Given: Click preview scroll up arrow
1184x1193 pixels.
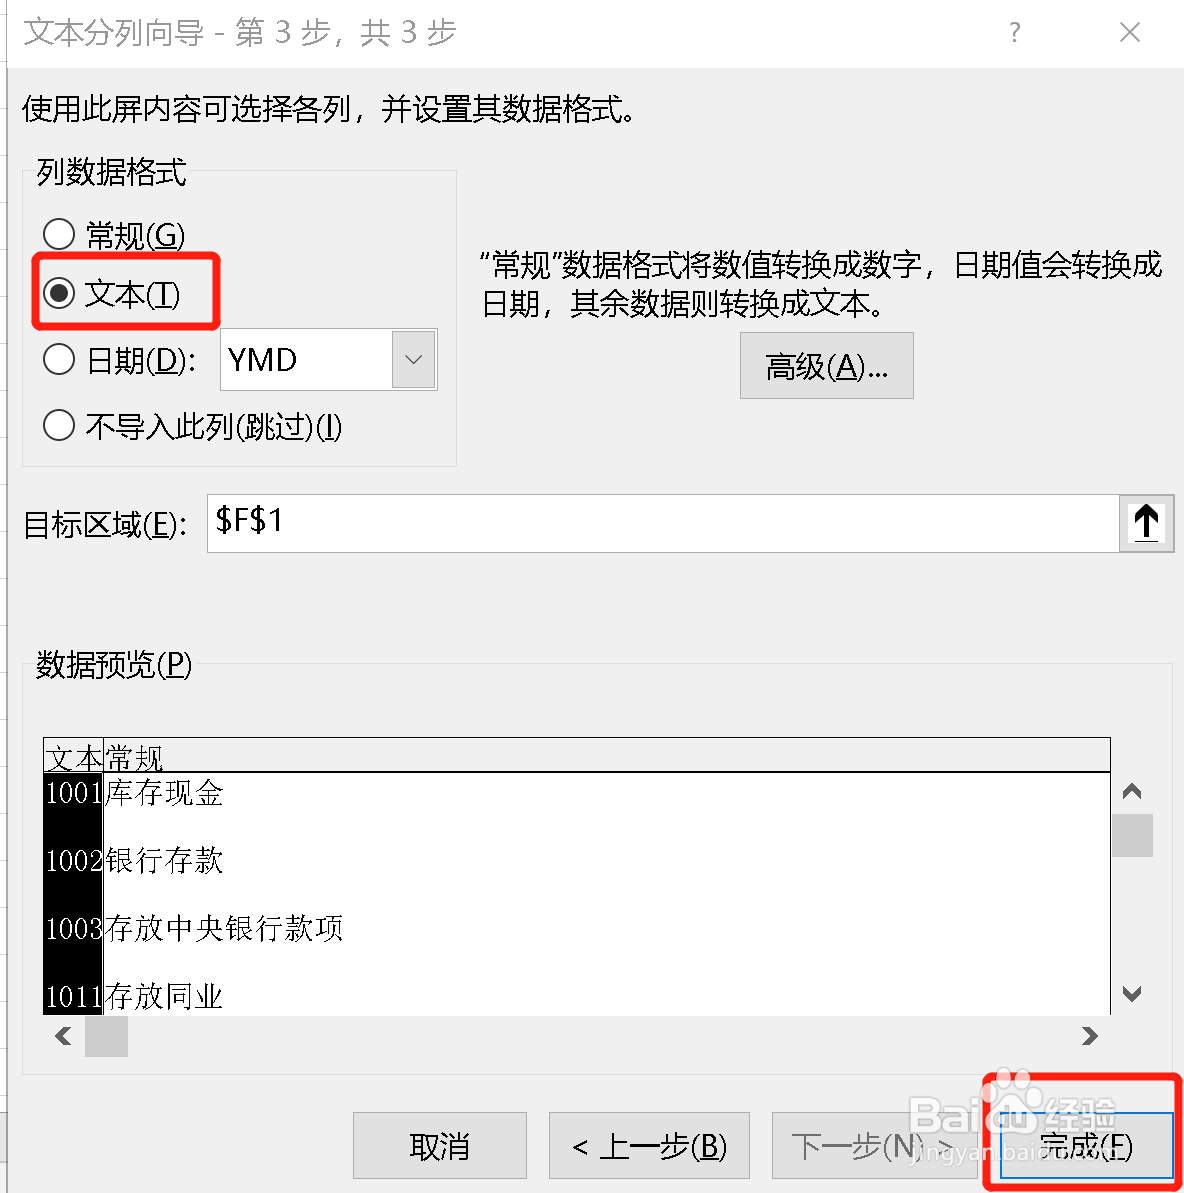Looking at the screenshot, I should coord(1131,791).
